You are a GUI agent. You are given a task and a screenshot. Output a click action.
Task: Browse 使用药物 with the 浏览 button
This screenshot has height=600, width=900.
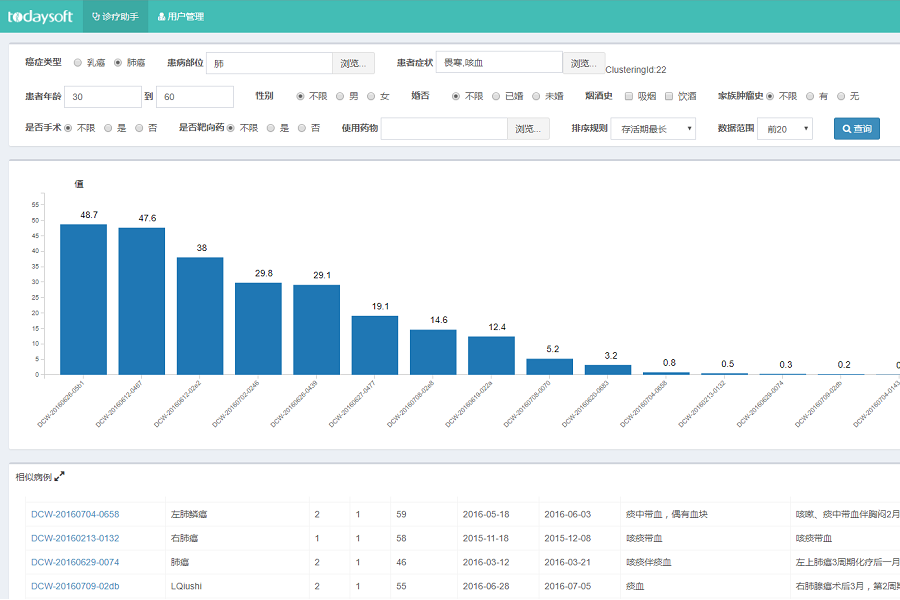528,129
